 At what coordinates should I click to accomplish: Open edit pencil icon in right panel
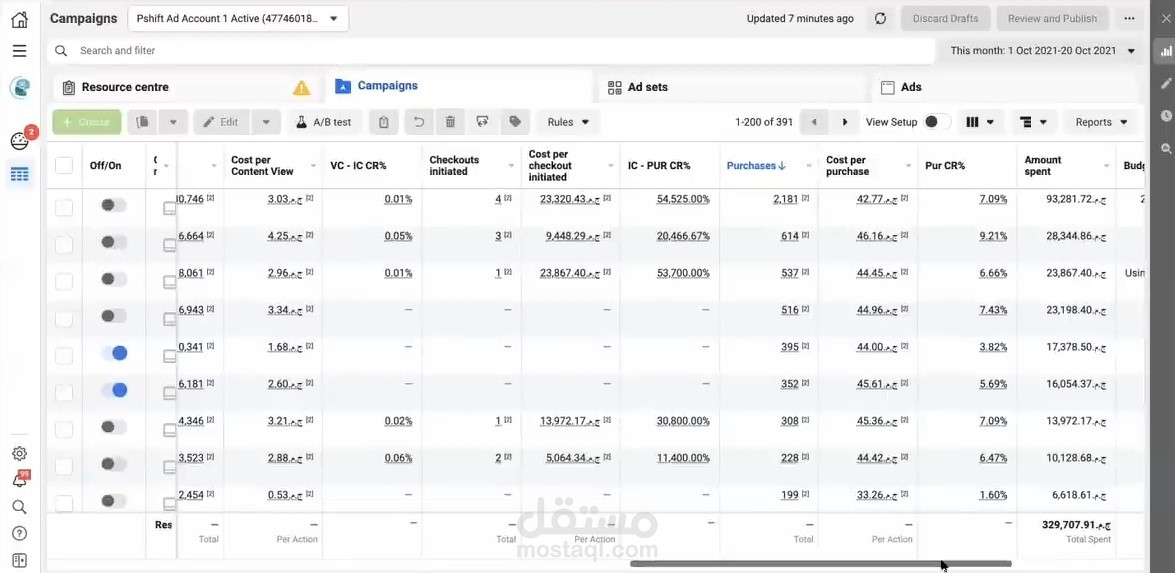pos(1166,83)
